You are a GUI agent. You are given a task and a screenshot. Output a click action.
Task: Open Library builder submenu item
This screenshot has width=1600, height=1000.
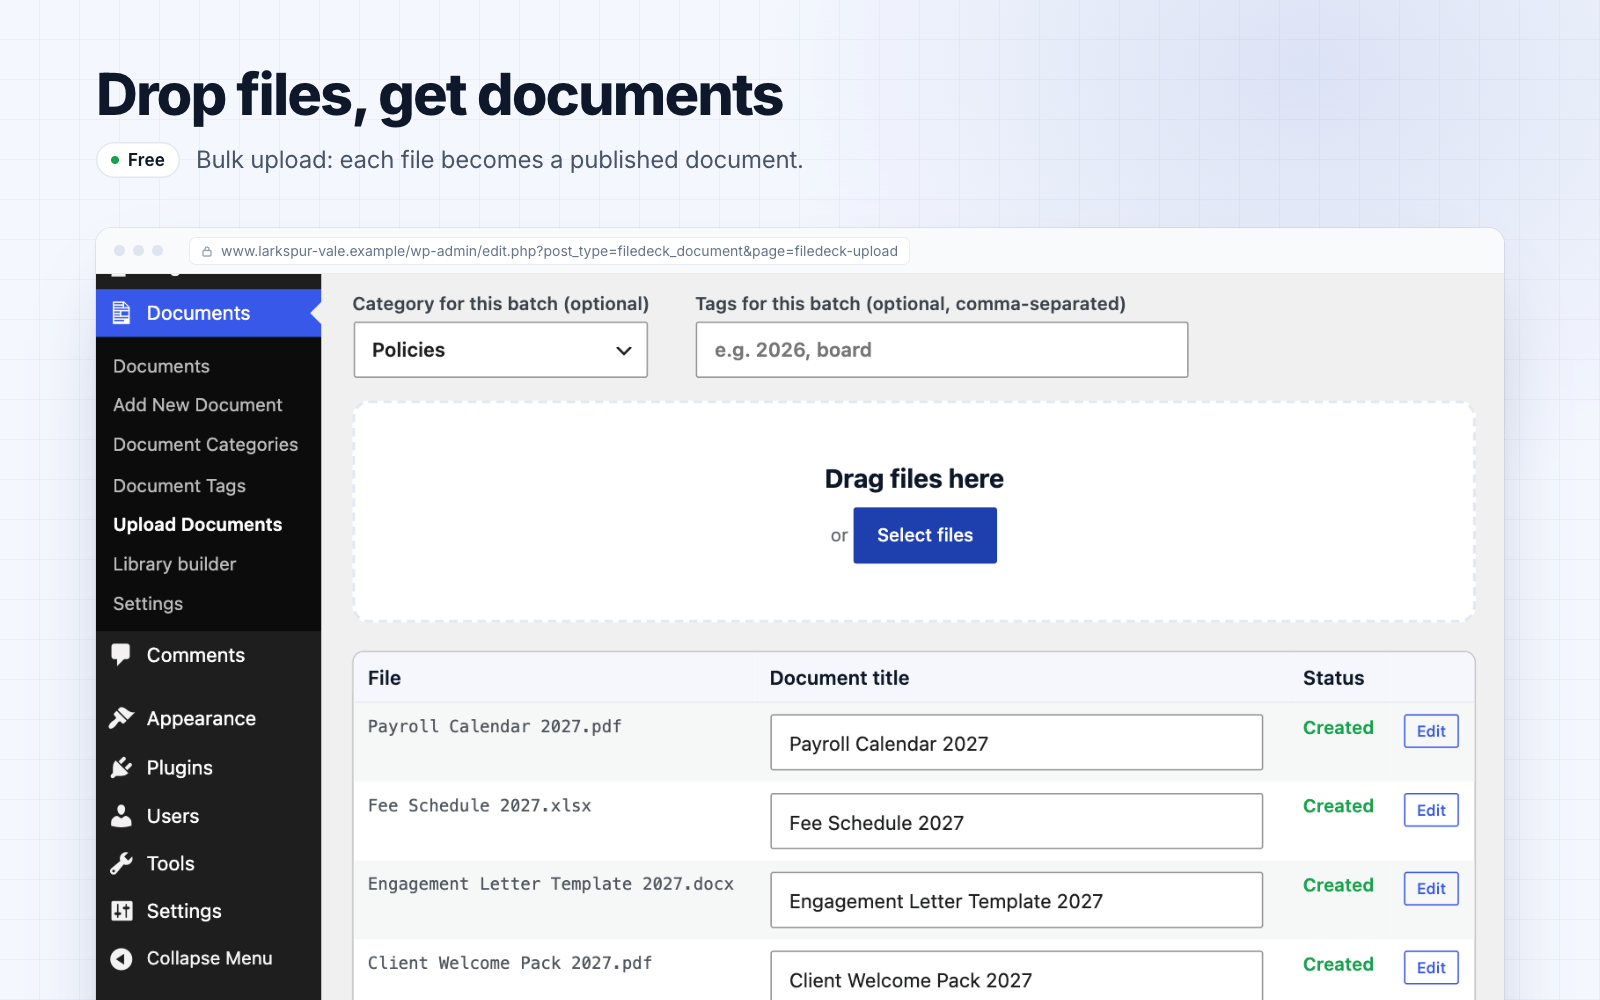(x=174, y=564)
